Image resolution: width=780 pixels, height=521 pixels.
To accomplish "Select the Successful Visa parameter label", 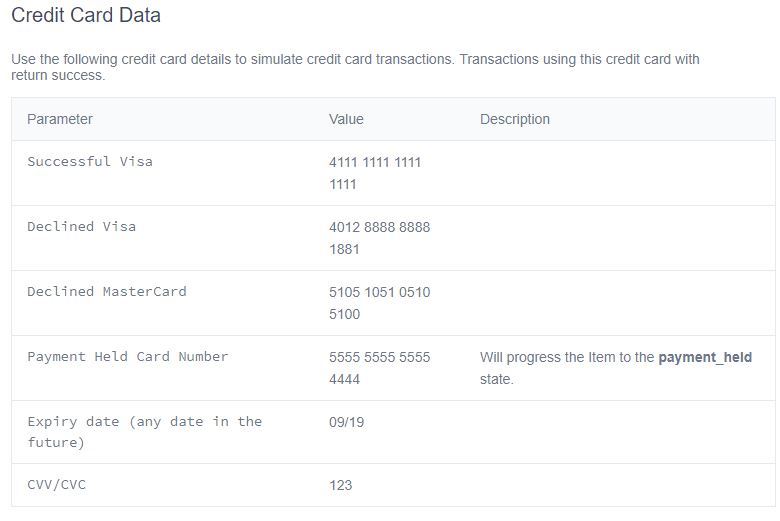I will [x=90, y=161].
